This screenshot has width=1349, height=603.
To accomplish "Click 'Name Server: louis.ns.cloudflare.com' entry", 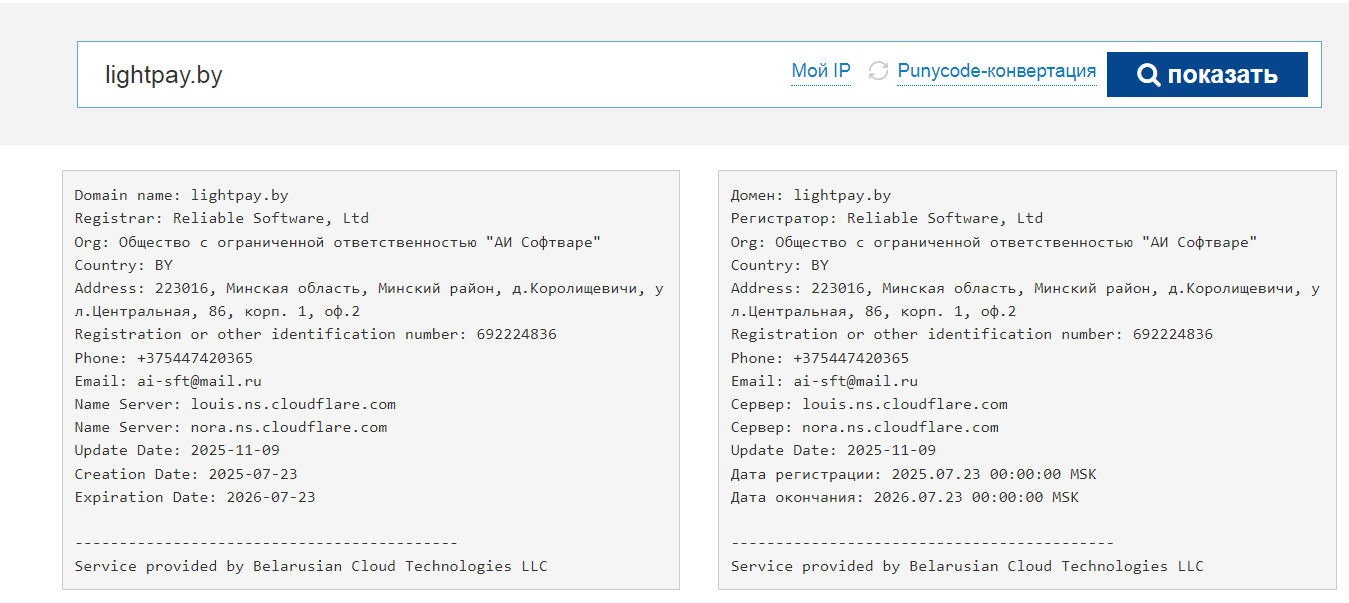I will (235, 404).
